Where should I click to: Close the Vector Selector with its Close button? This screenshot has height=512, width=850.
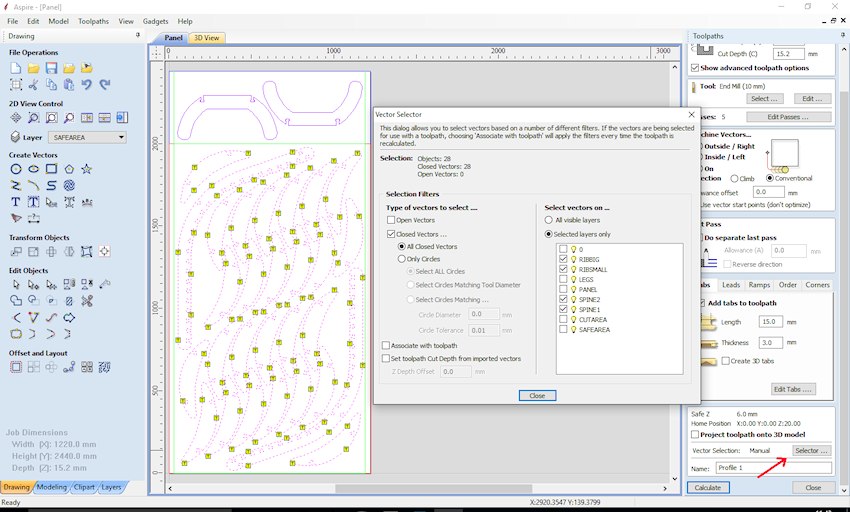coord(537,395)
